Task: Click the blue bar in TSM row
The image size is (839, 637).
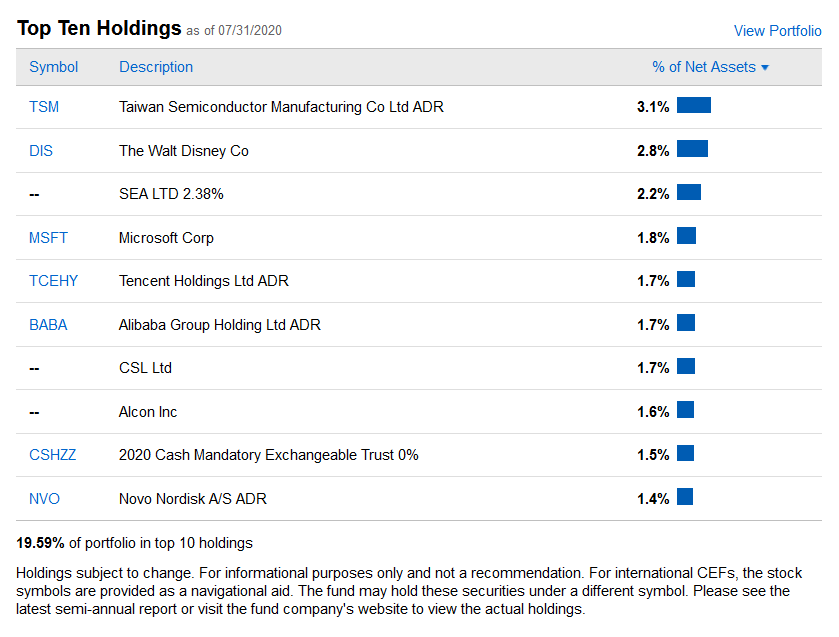Action: click(694, 105)
